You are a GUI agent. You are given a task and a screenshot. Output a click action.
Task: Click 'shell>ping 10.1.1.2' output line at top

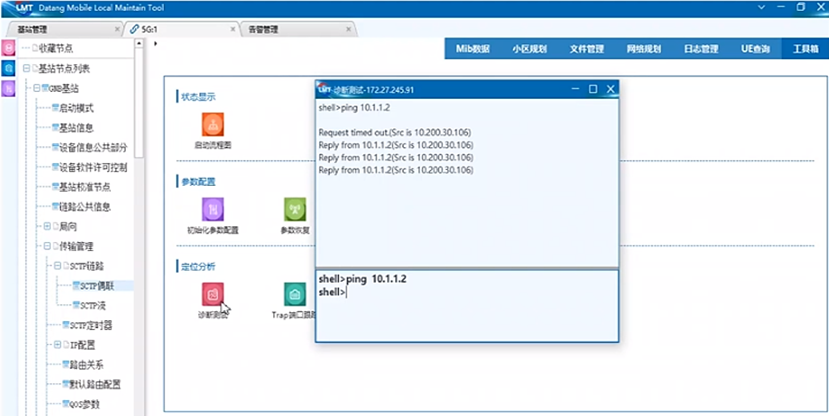coord(354,107)
